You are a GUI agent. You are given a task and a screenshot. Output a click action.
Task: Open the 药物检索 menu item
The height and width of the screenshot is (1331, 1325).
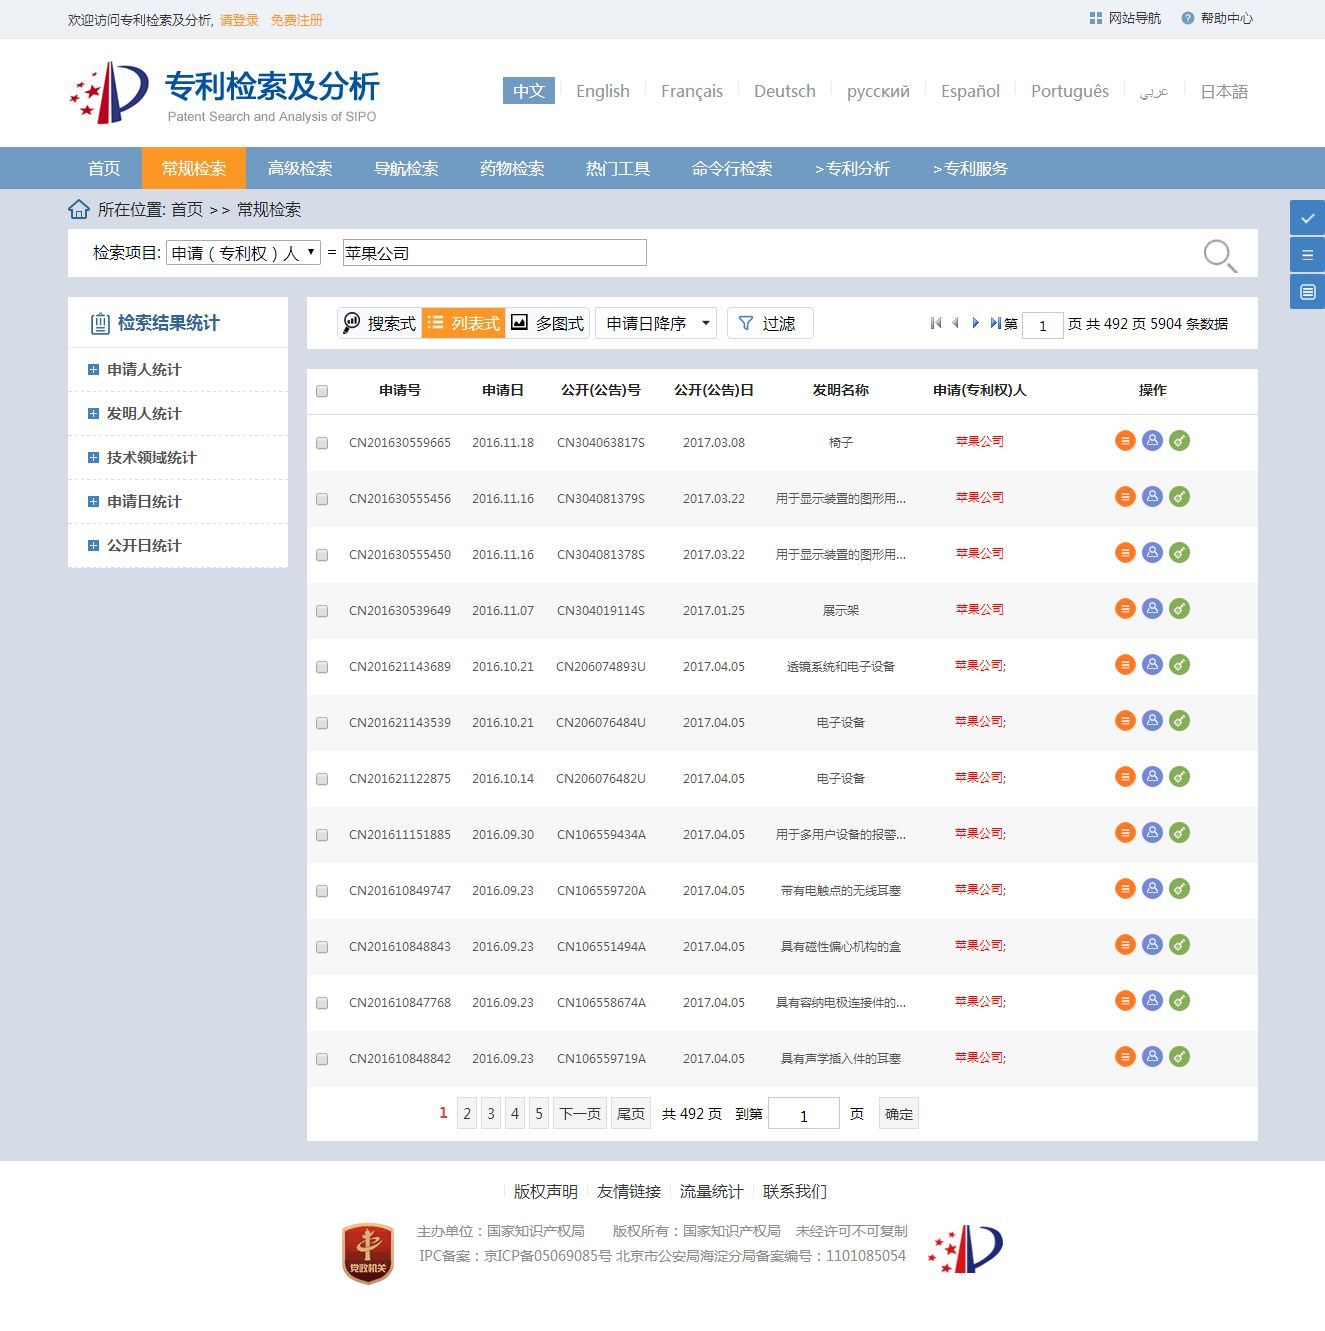coord(511,168)
